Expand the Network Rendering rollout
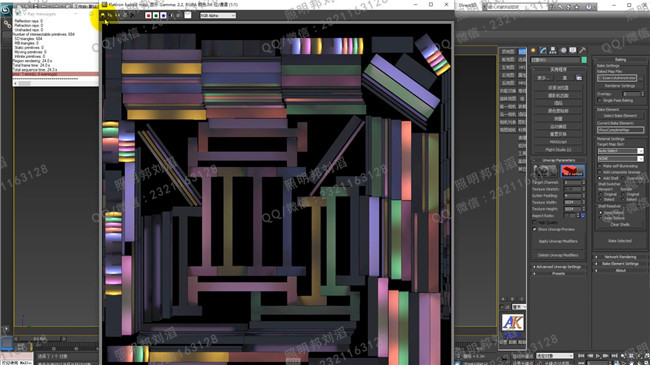 pos(620,257)
